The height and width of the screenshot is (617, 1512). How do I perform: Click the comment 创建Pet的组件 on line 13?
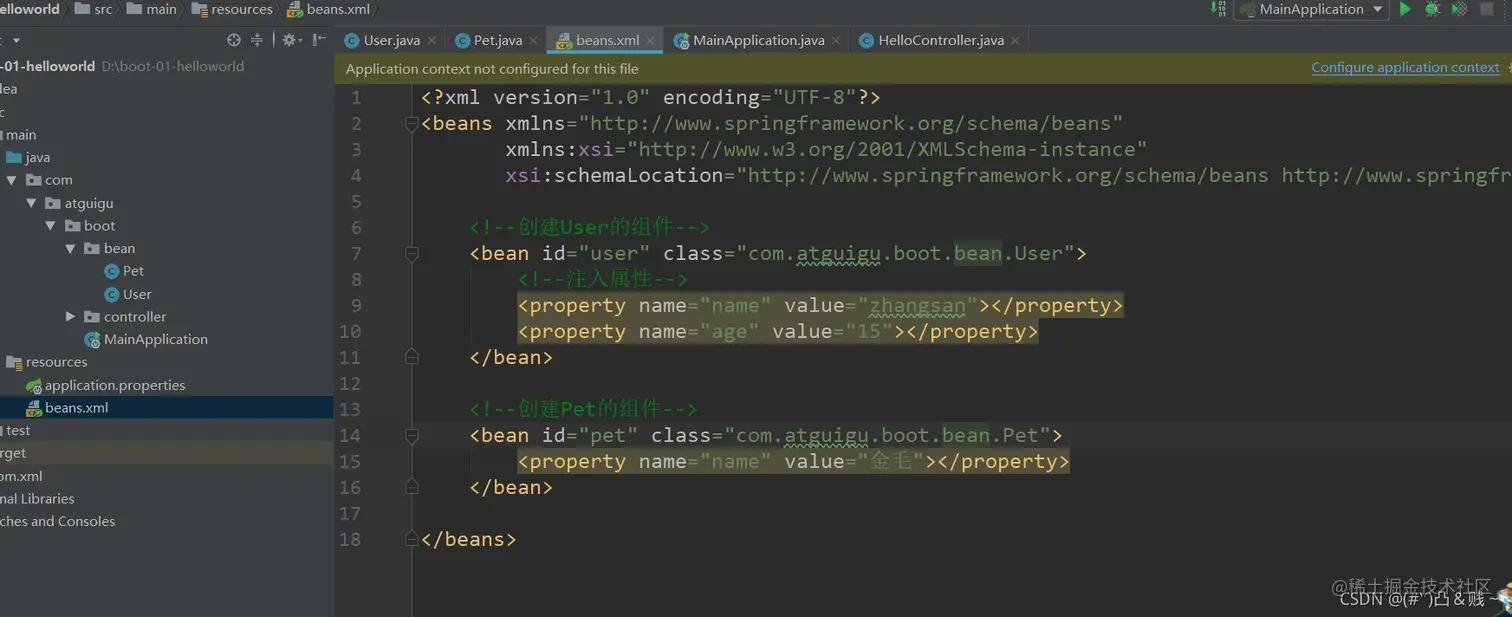(x=584, y=409)
